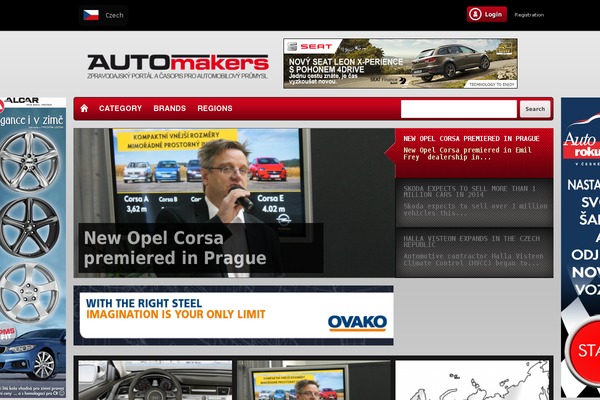Open the map outline thumbnail

click(x=472, y=380)
